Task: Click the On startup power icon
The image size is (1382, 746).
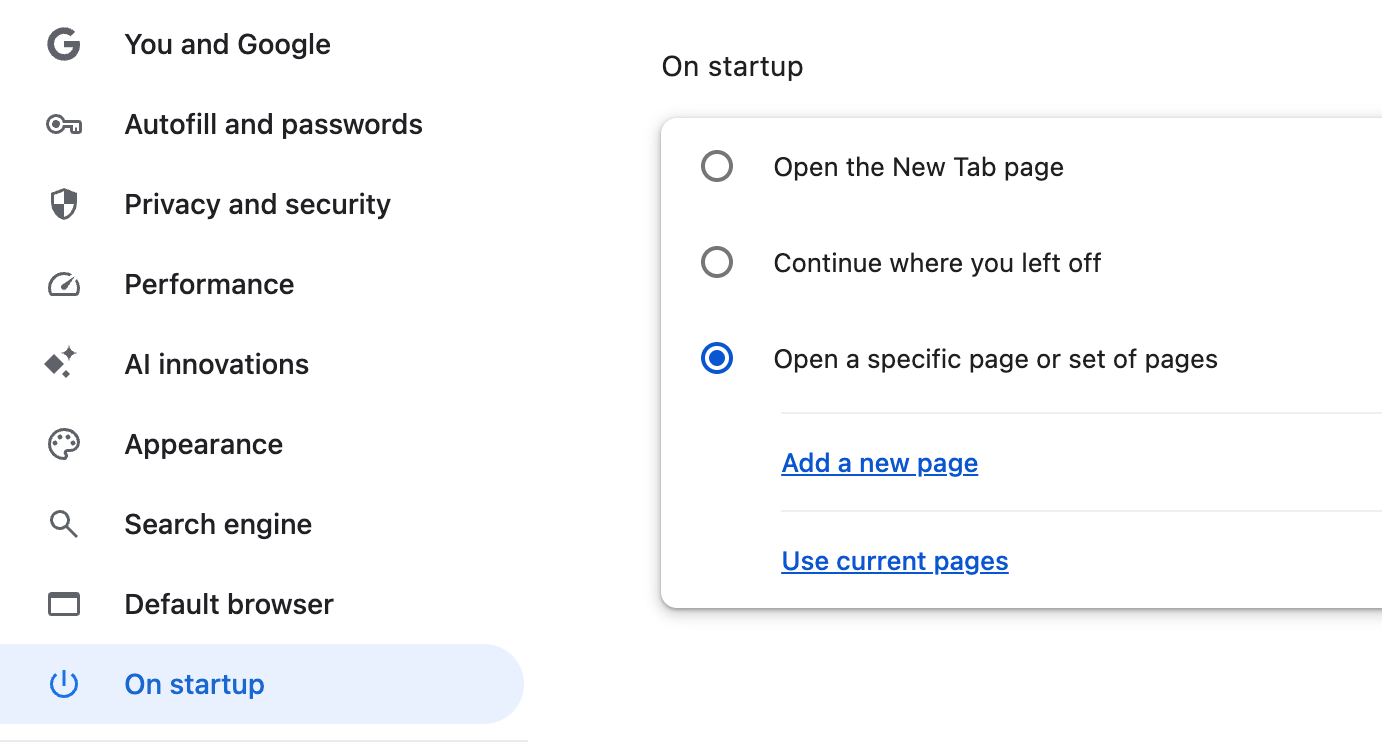Action: [x=62, y=684]
